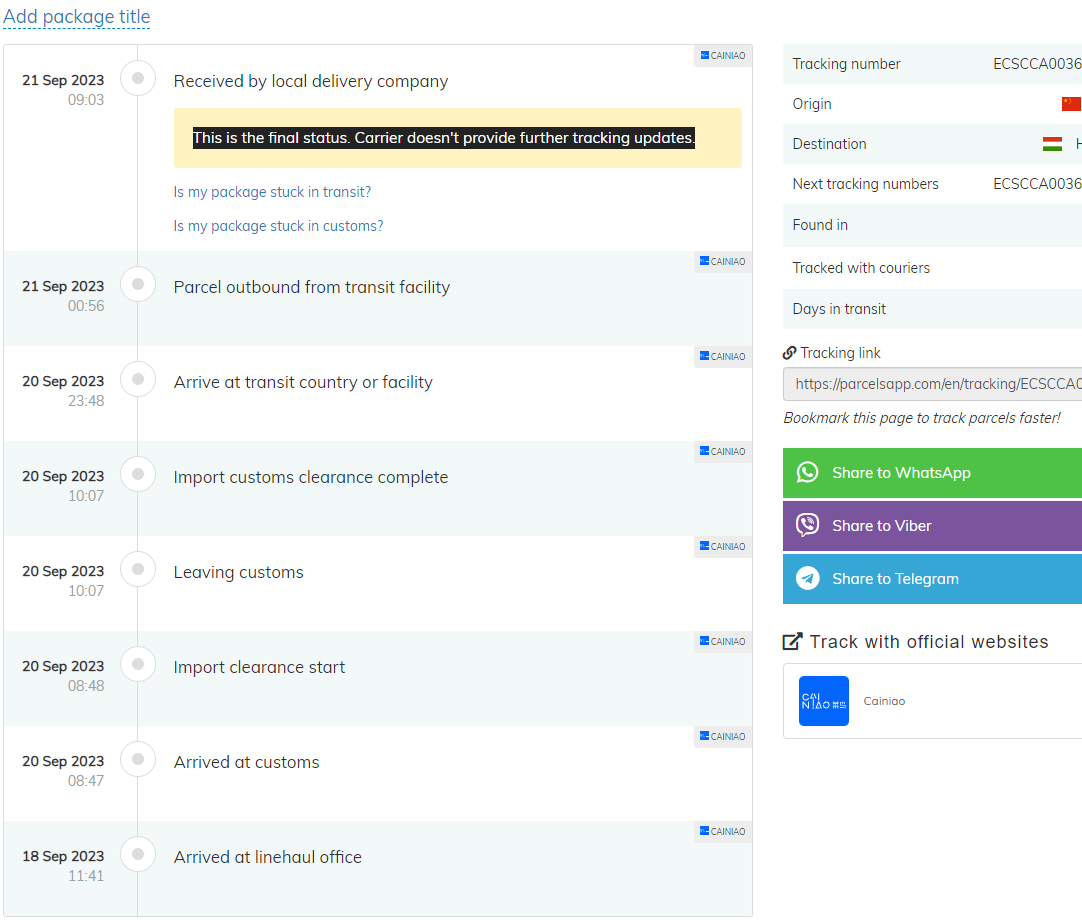Click 'Add package title' link
1082x920 pixels.
tap(77, 17)
